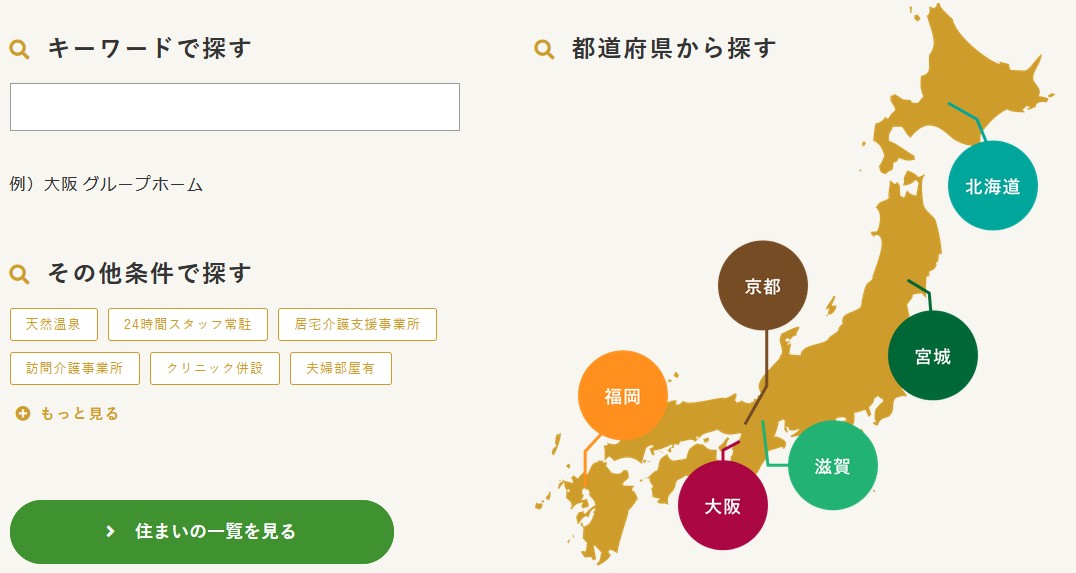This screenshot has width=1076, height=573.
Task: Select the 天然温泉 condition tag
Action: (x=54, y=325)
